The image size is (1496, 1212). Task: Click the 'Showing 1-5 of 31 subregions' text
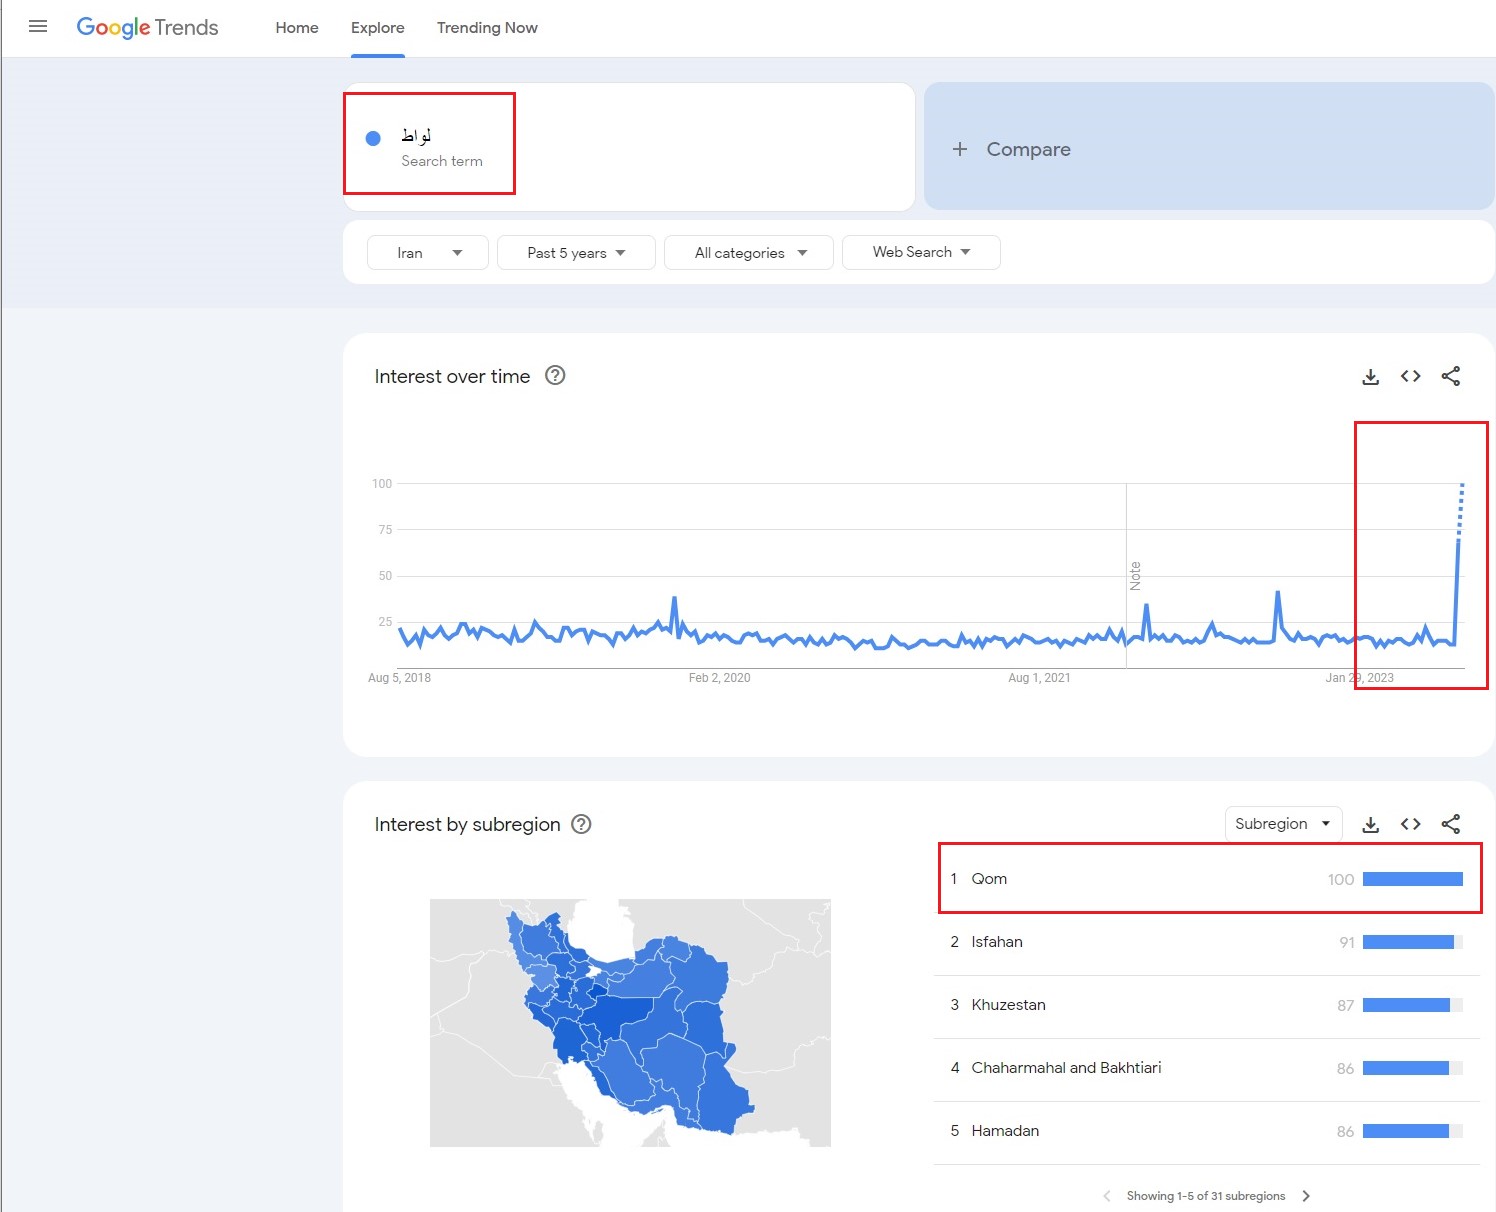[1206, 1196]
